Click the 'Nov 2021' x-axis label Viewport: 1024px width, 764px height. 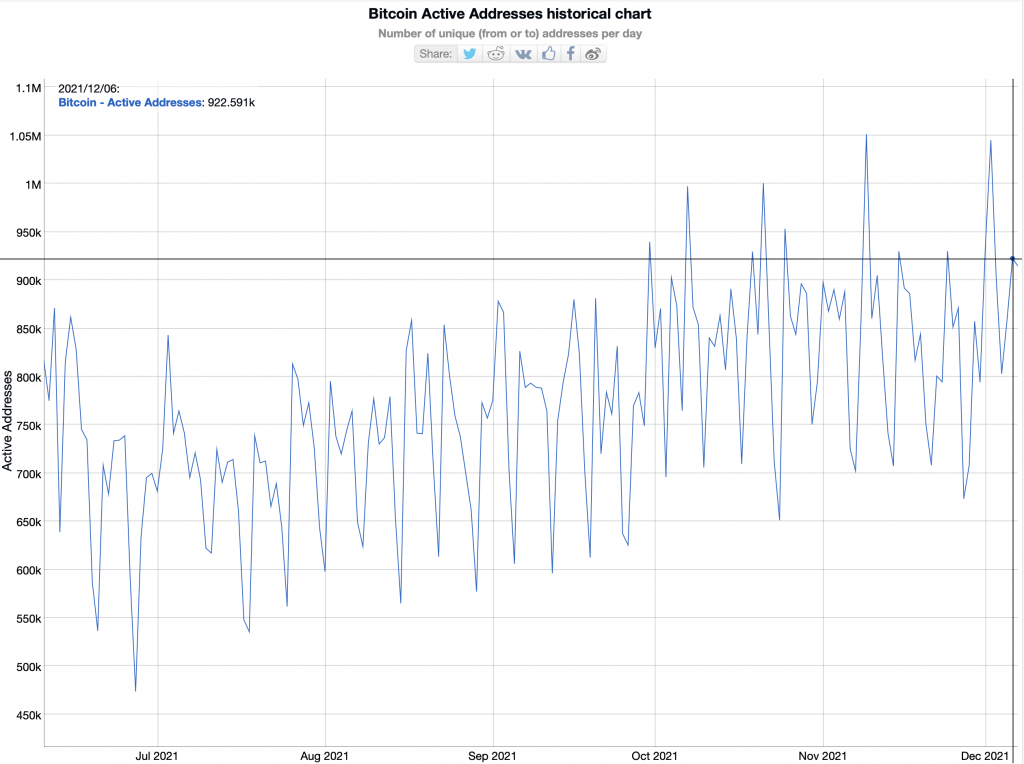click(822, 756)
